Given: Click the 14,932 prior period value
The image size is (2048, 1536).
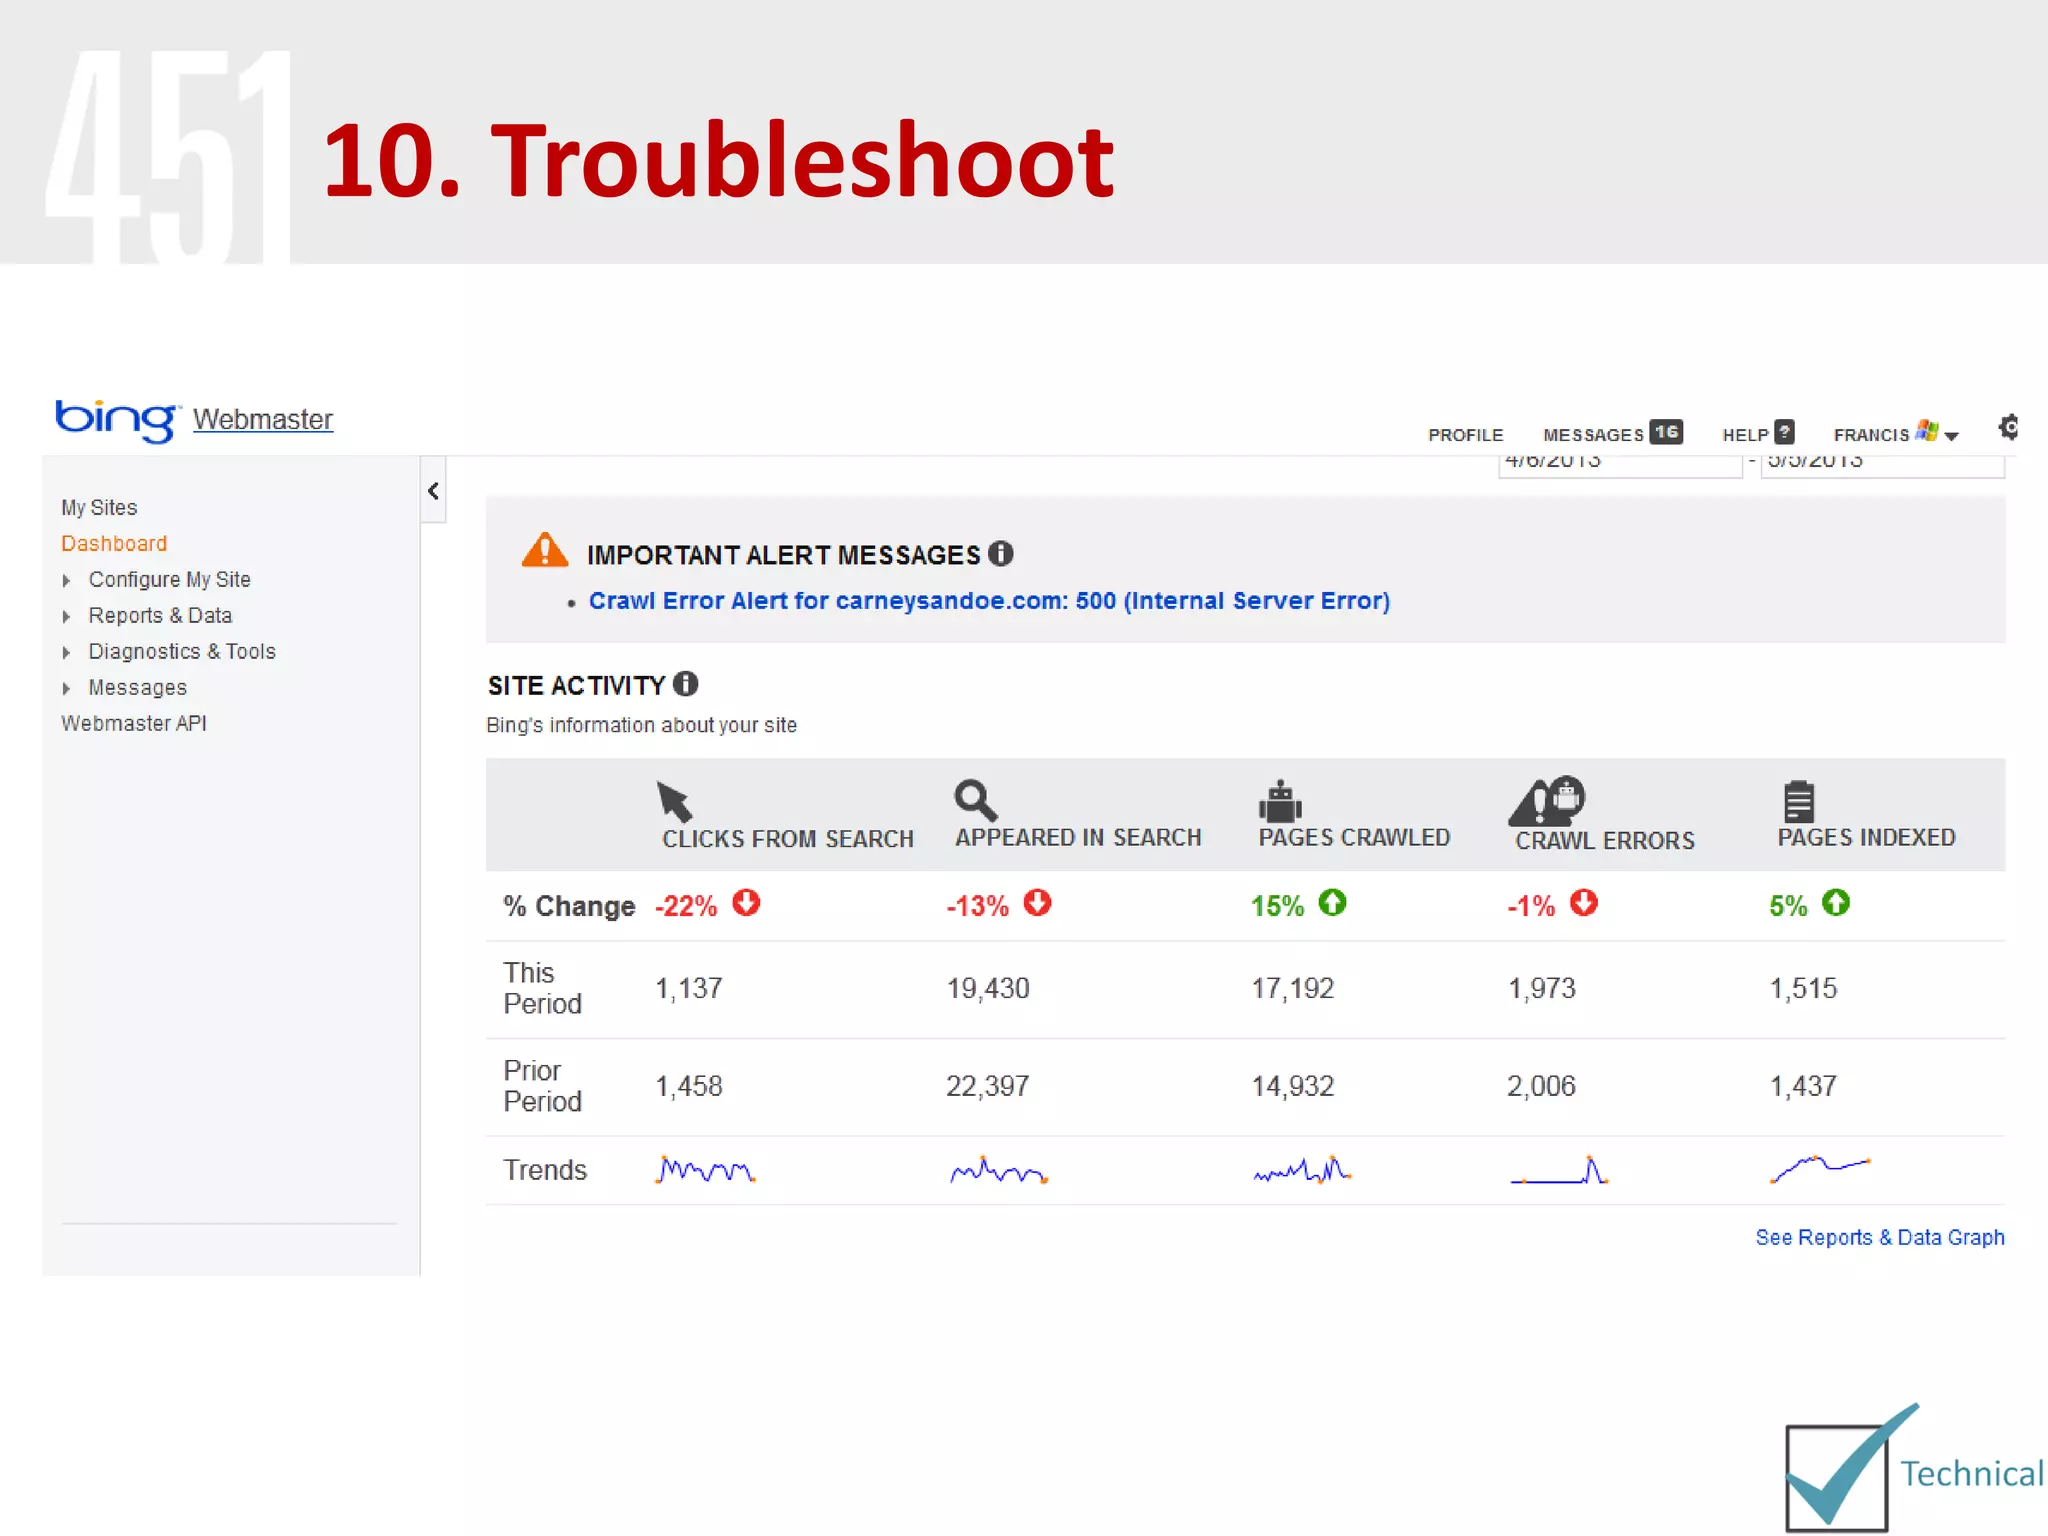Looking at the screenshot, I should pyautogui.click(x=1293, y=1087).
